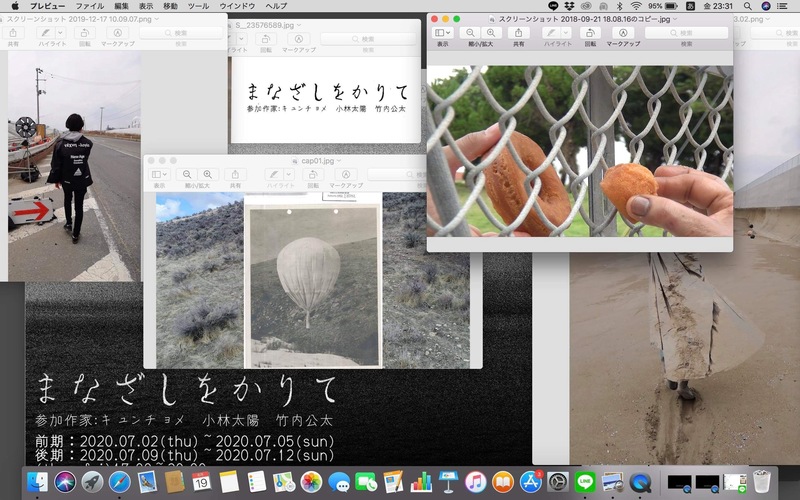Viewport: 800px width, 500px height.
Task: Expand title chevron next to S__23576589.jpg
Action: click(299, 25)
